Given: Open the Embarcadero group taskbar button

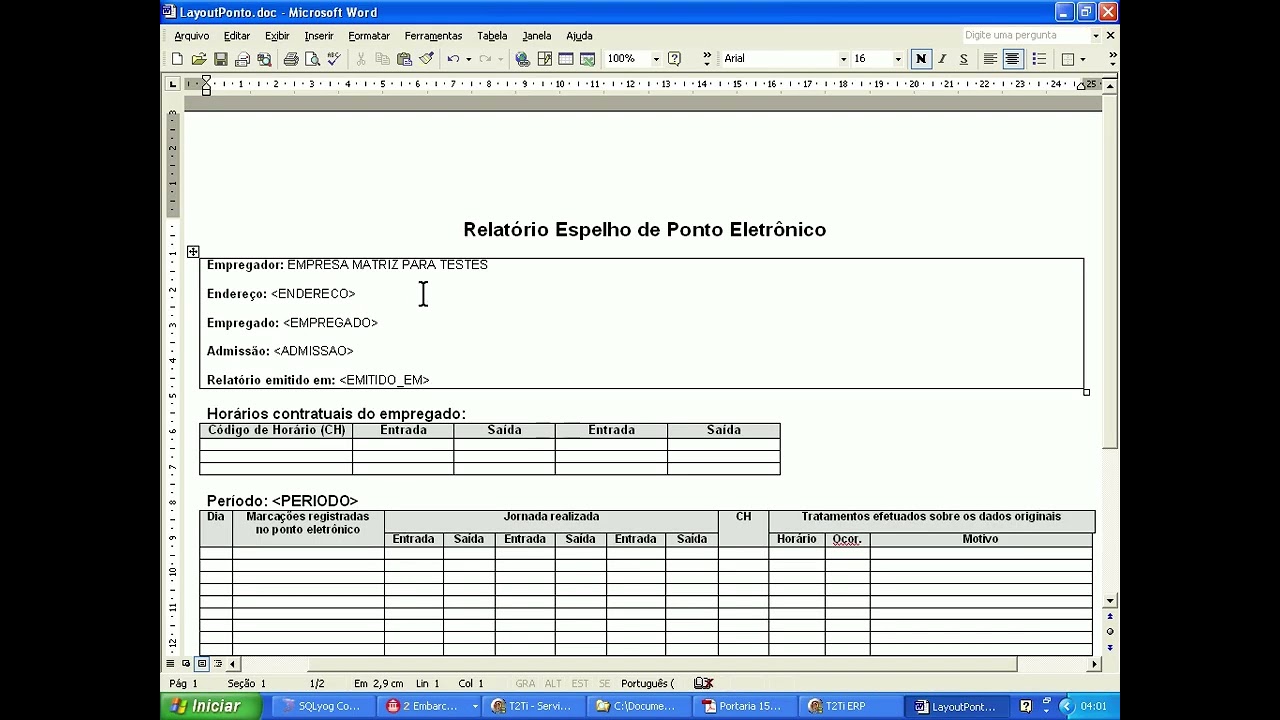Looking at the screenshot, I should click(x=427, y=706).
